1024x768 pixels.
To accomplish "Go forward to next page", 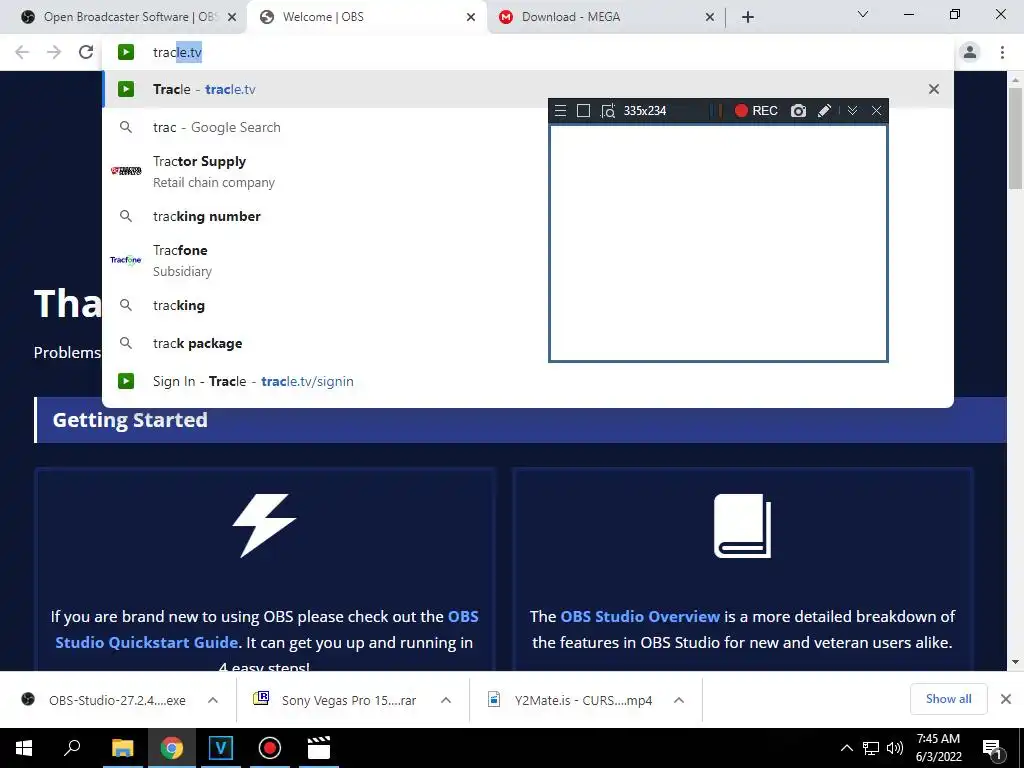I will pyautogui.click(x=54, y=52).
